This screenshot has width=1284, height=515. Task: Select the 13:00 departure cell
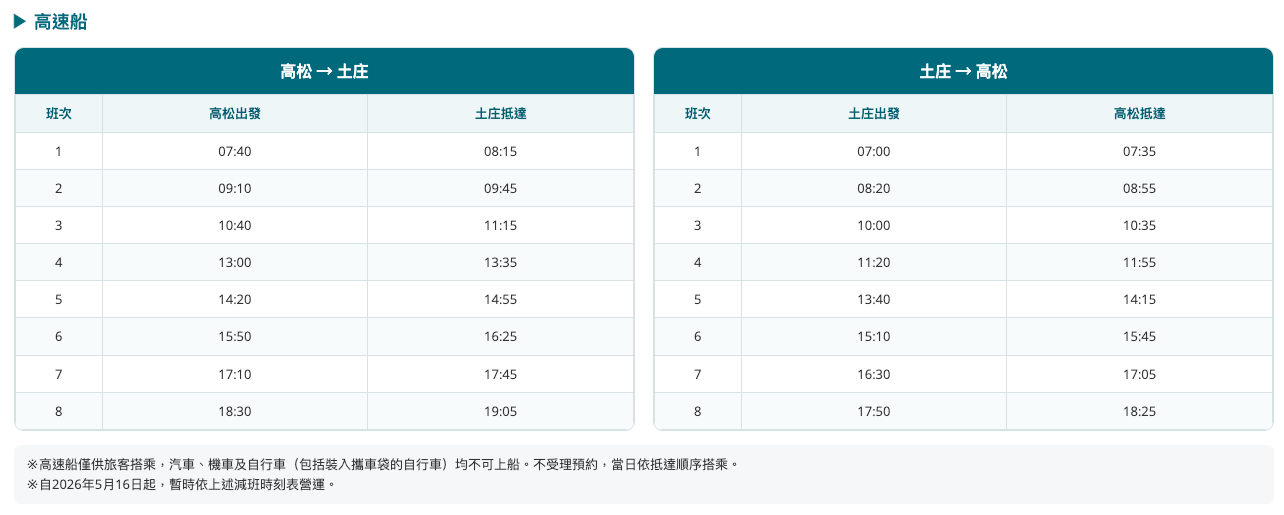[235, 262]
